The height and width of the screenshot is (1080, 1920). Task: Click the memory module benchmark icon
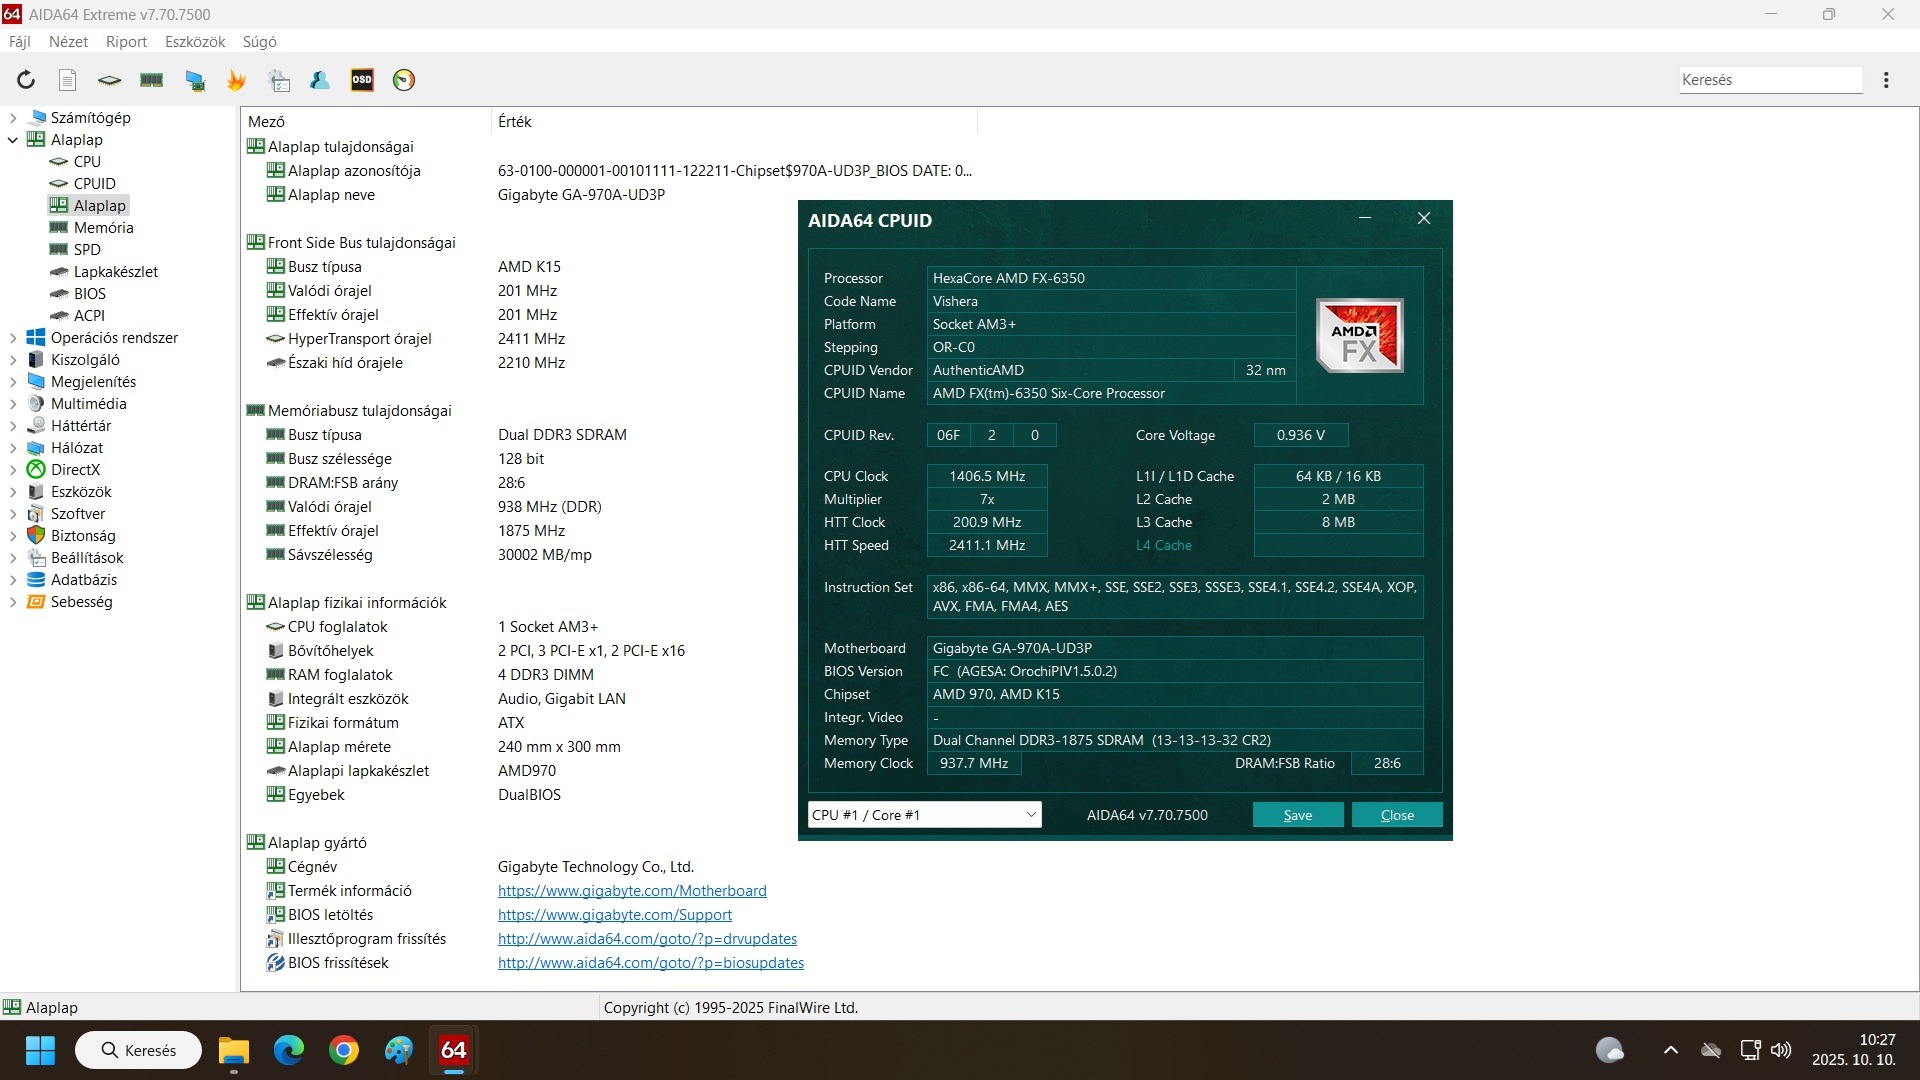pos(152,80)
